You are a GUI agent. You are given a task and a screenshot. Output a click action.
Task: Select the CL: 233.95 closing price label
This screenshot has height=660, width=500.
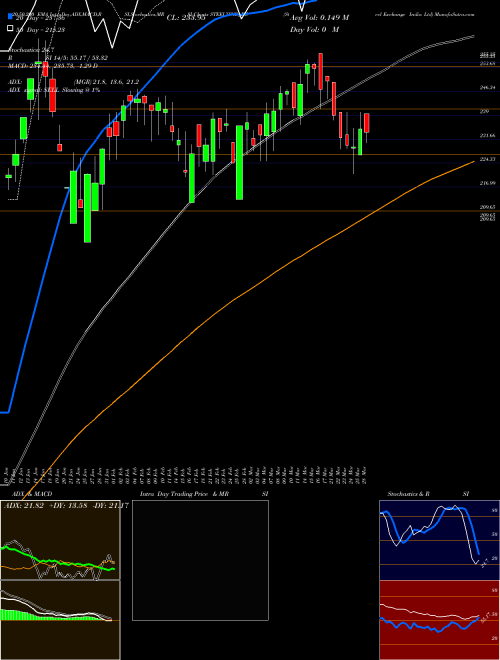coord(186,18)
